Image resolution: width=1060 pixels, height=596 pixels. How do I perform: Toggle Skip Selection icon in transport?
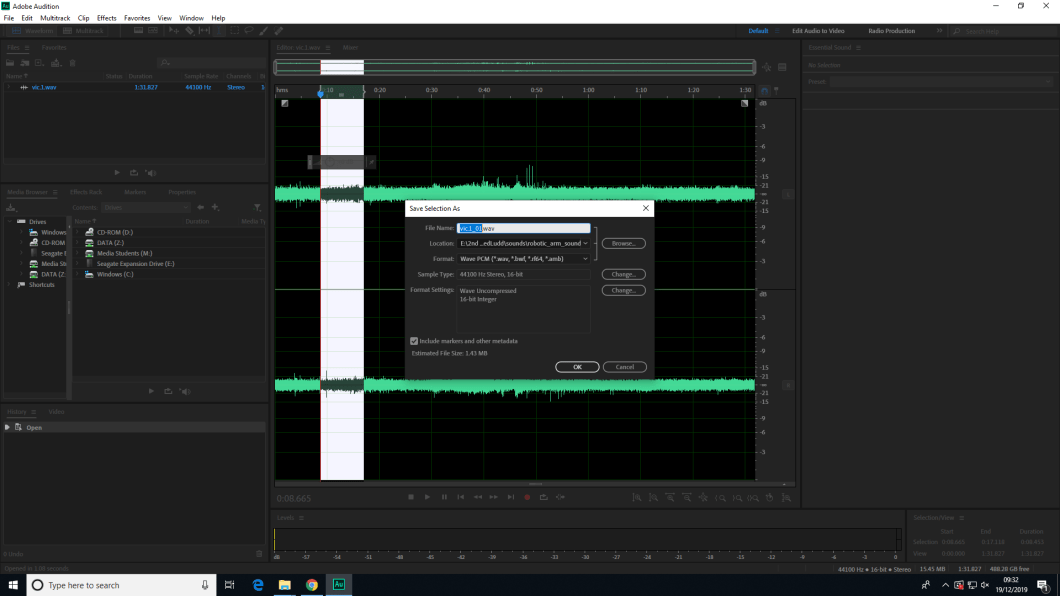pyautogui.click(x=560, y=497)
